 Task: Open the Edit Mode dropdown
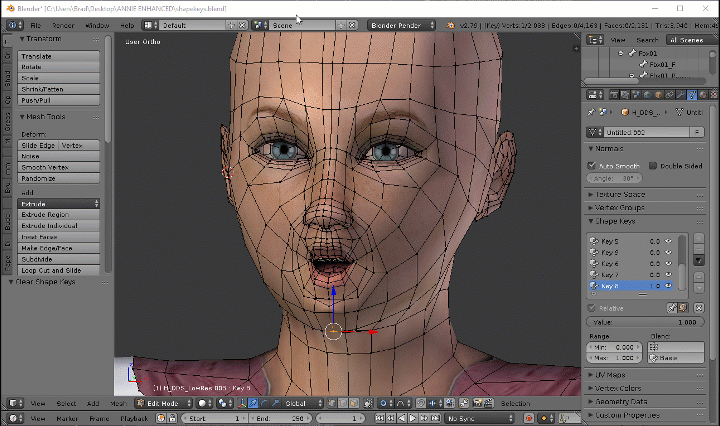165,403
